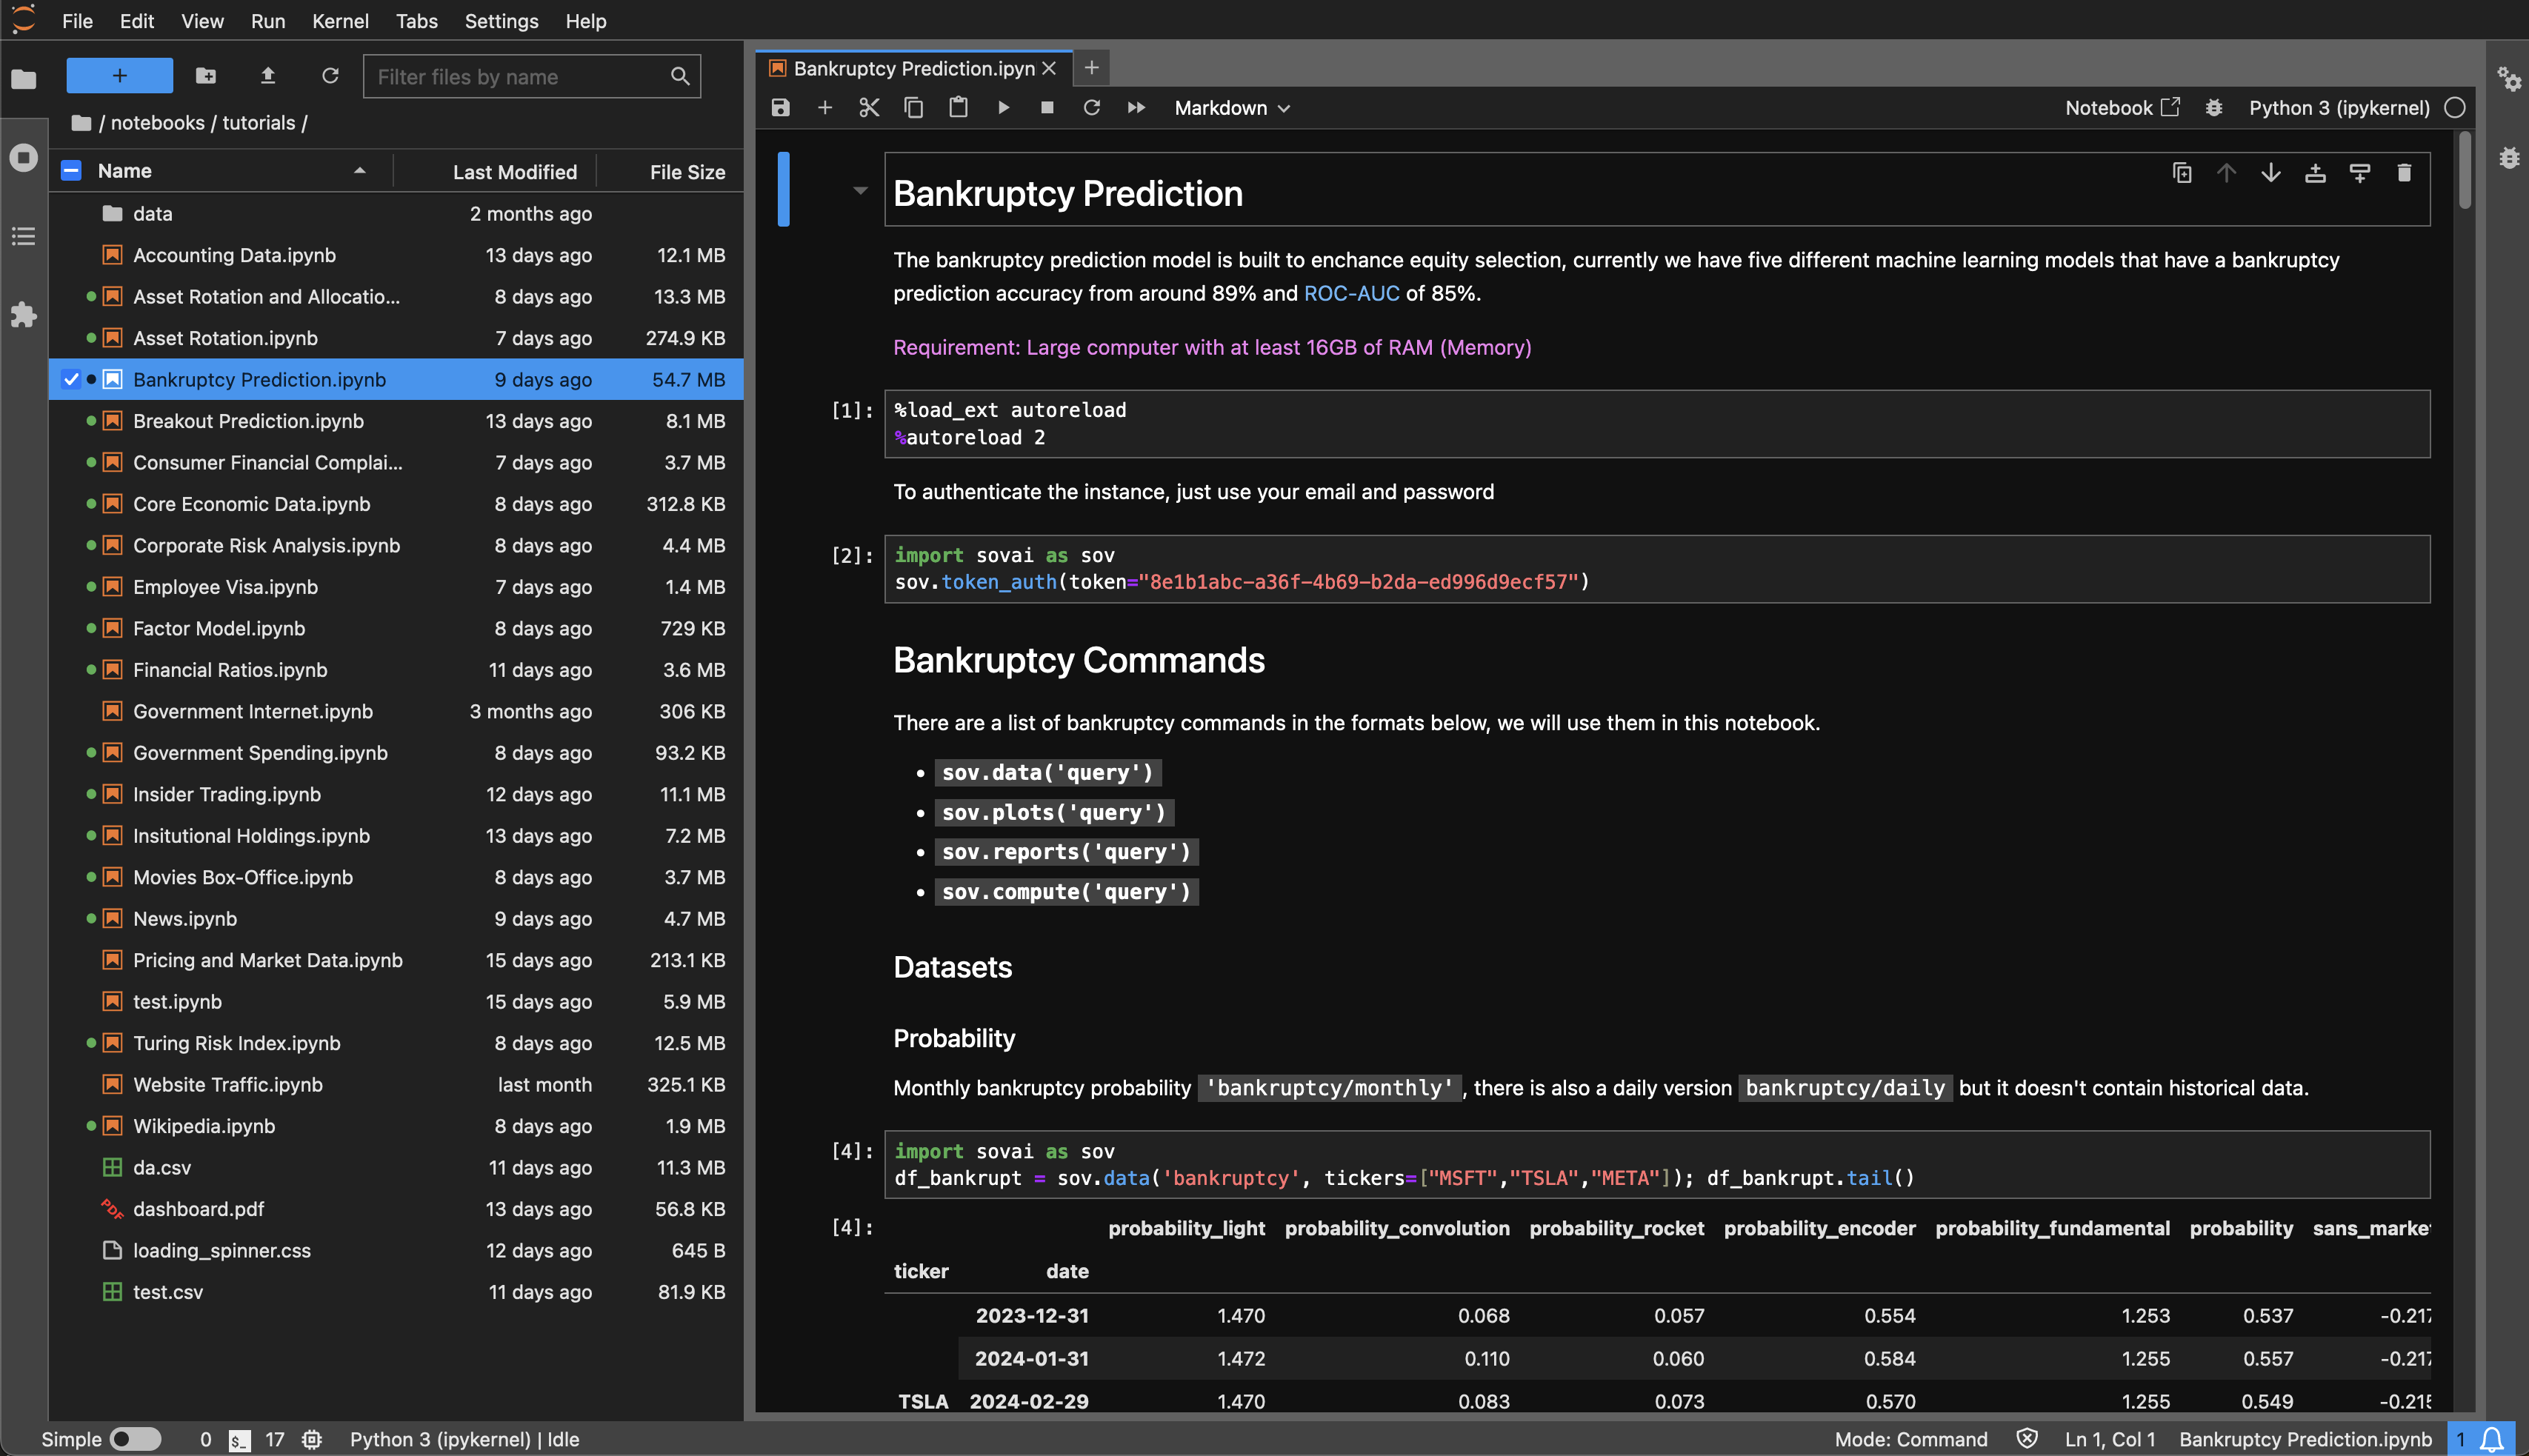
Task: Open the extension manager puzzle icon
Action: pos(23,316)
